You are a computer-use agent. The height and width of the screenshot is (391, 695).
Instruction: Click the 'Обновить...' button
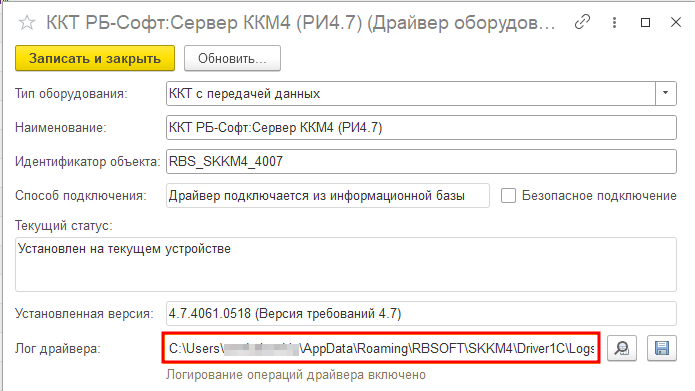(x=232, y=58)
